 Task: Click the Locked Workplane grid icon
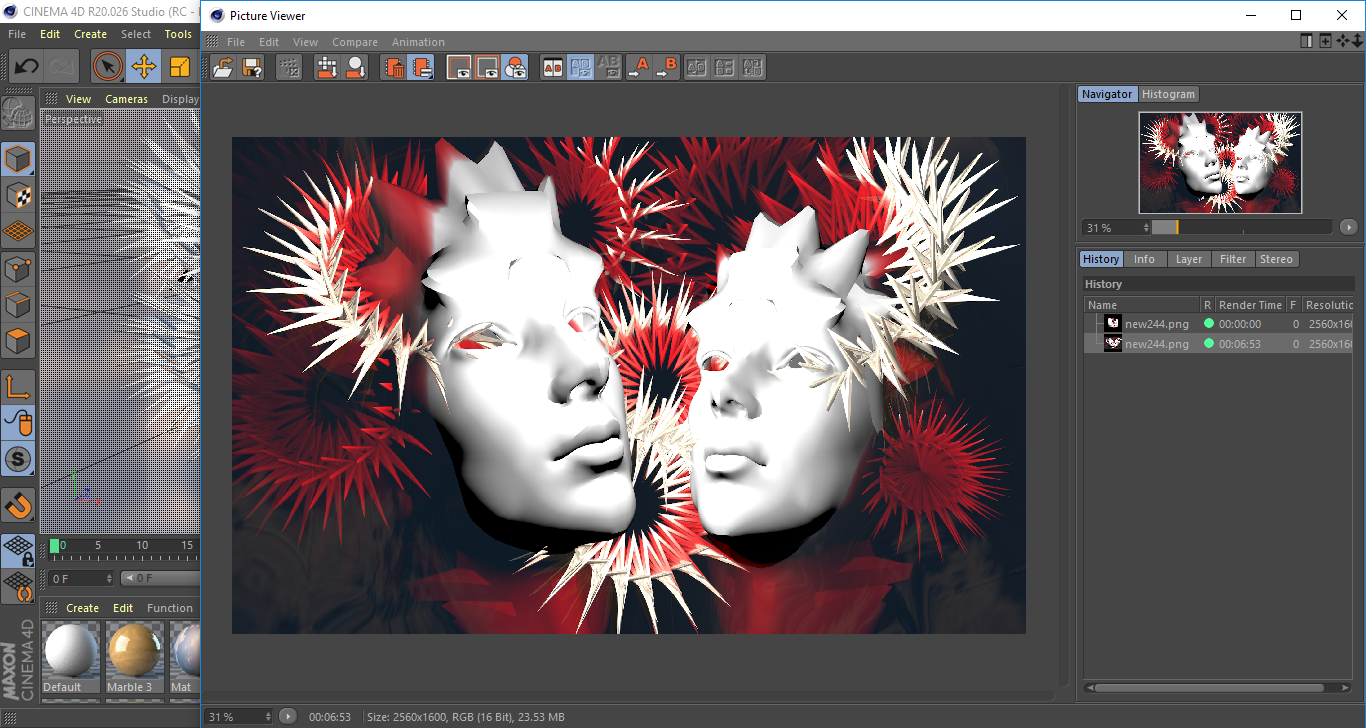(x=18, y=549)
